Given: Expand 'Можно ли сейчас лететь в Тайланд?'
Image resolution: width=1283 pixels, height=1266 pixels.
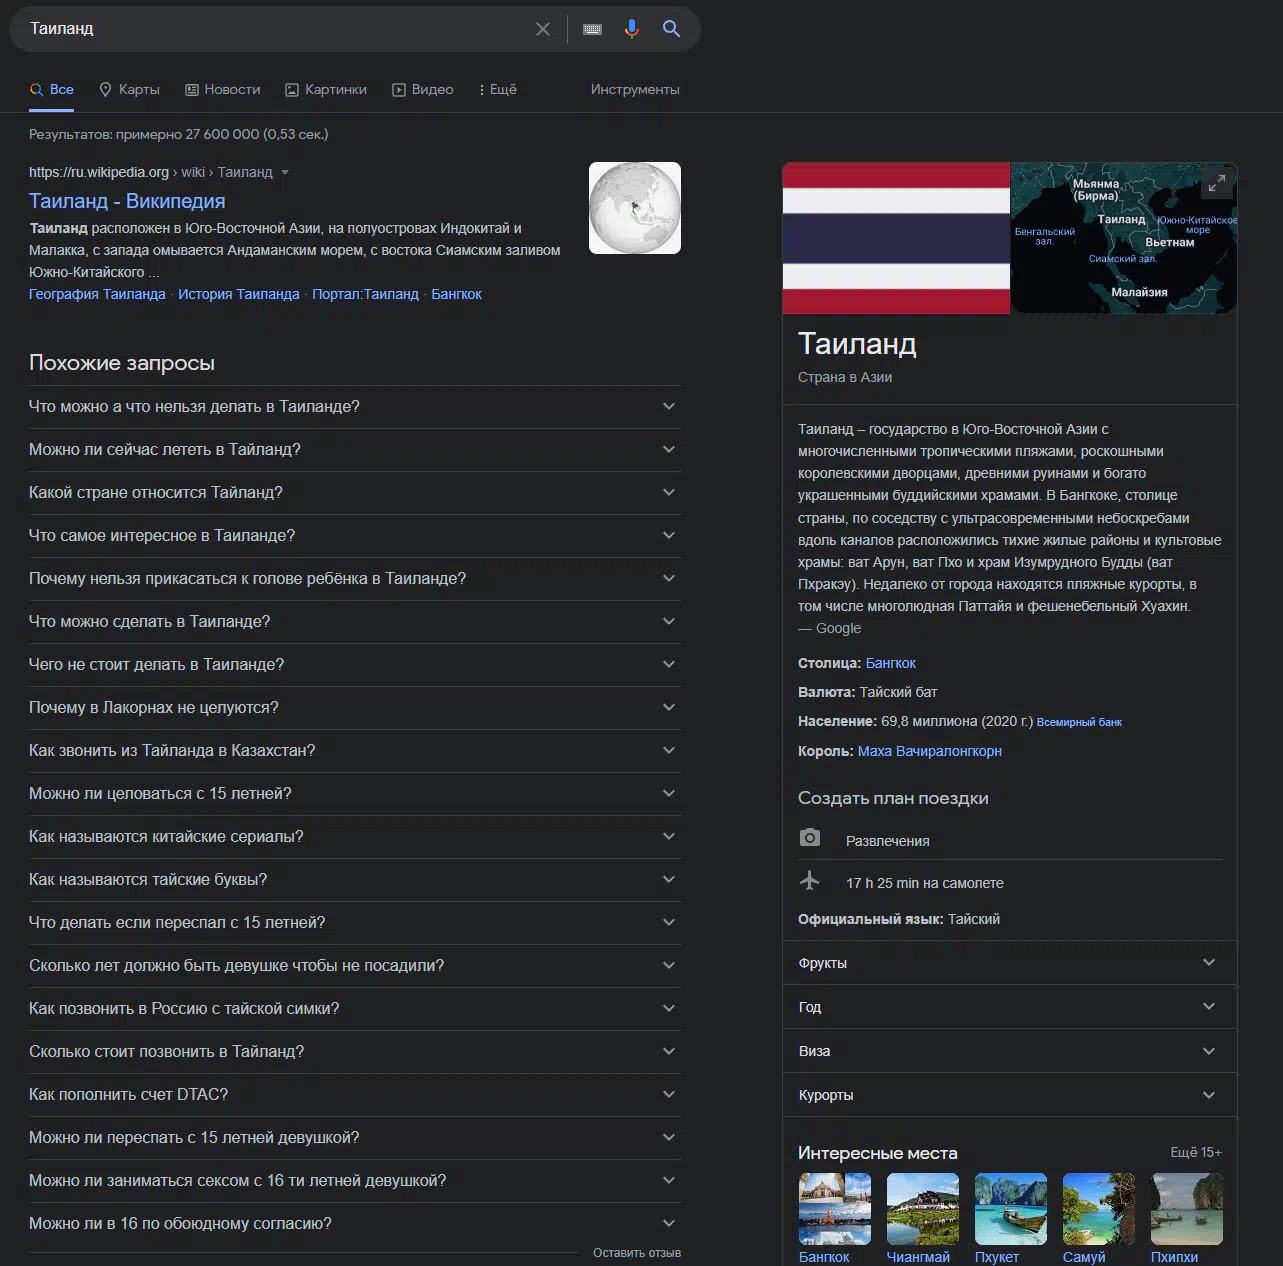Looking at the screenshot, I should click(355, 450).
